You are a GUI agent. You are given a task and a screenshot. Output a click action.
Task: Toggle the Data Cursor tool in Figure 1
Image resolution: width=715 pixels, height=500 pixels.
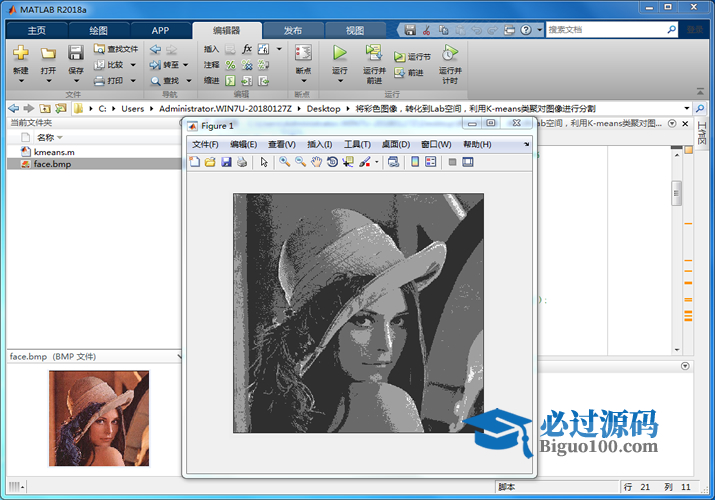[x=348, y=162]
